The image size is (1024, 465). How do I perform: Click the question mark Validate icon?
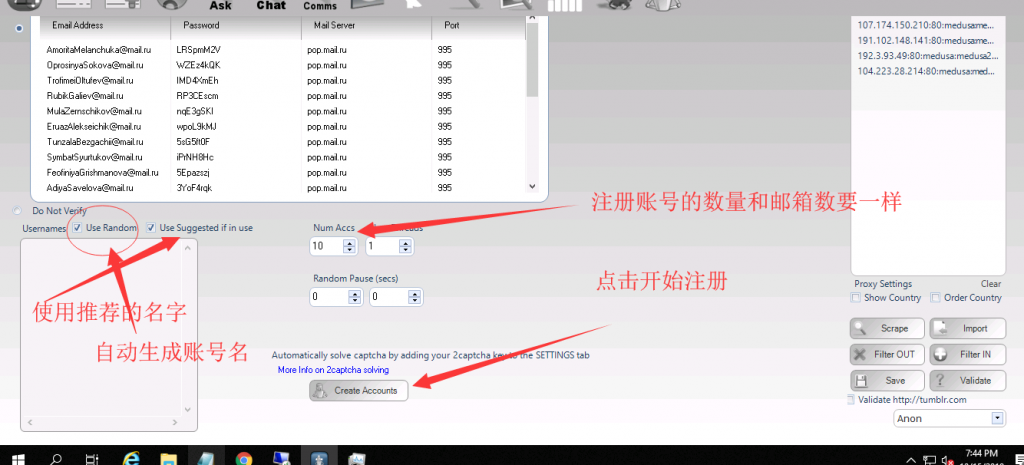940,380
